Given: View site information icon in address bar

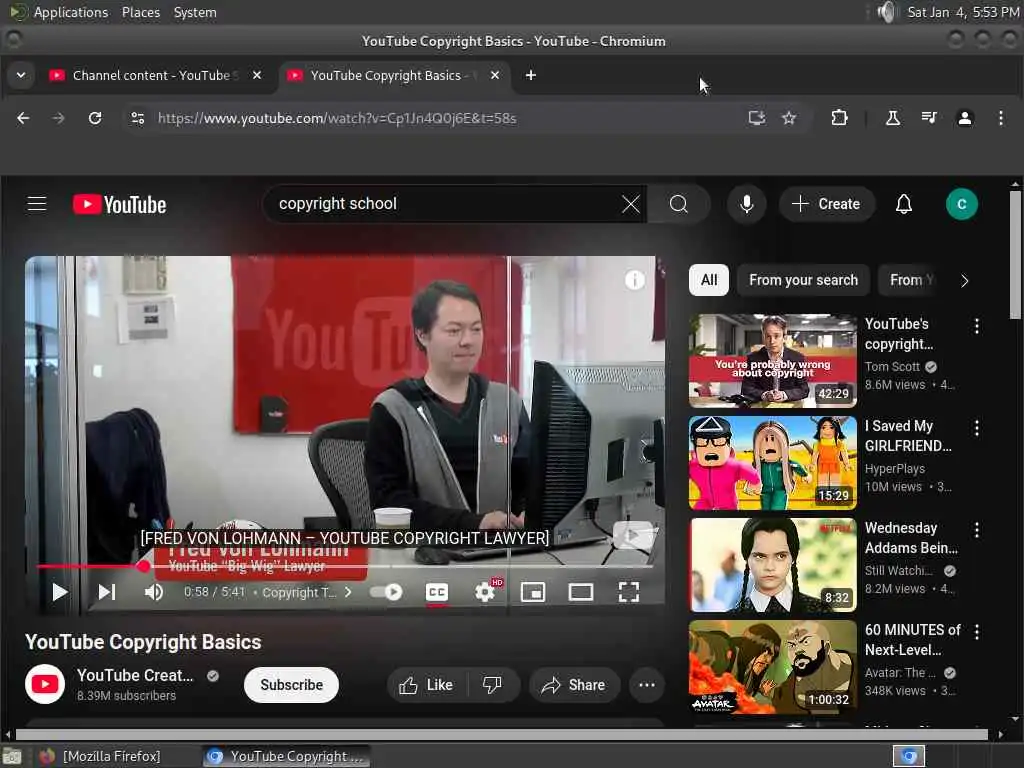Looking at the screenshot, I should (x=137, y=118).
